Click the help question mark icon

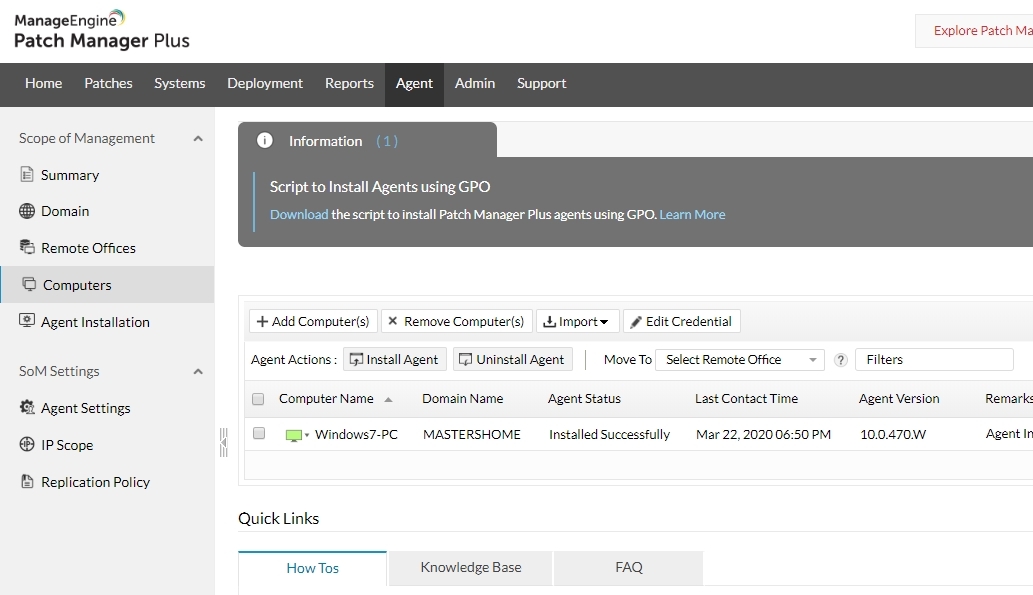pyautogui.click(x=840, y=360)
